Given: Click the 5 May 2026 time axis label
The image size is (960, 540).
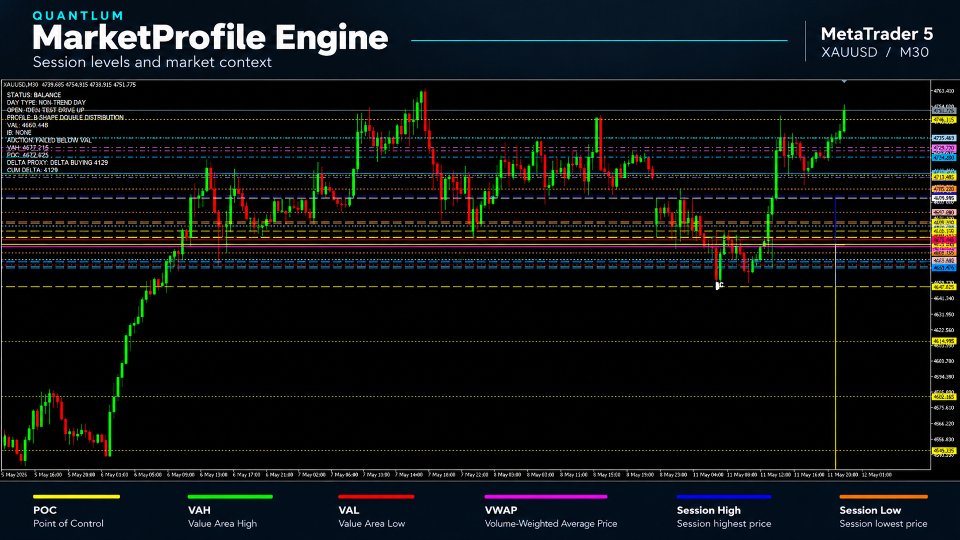Looking at the screenshot, I should coord(15,474).
